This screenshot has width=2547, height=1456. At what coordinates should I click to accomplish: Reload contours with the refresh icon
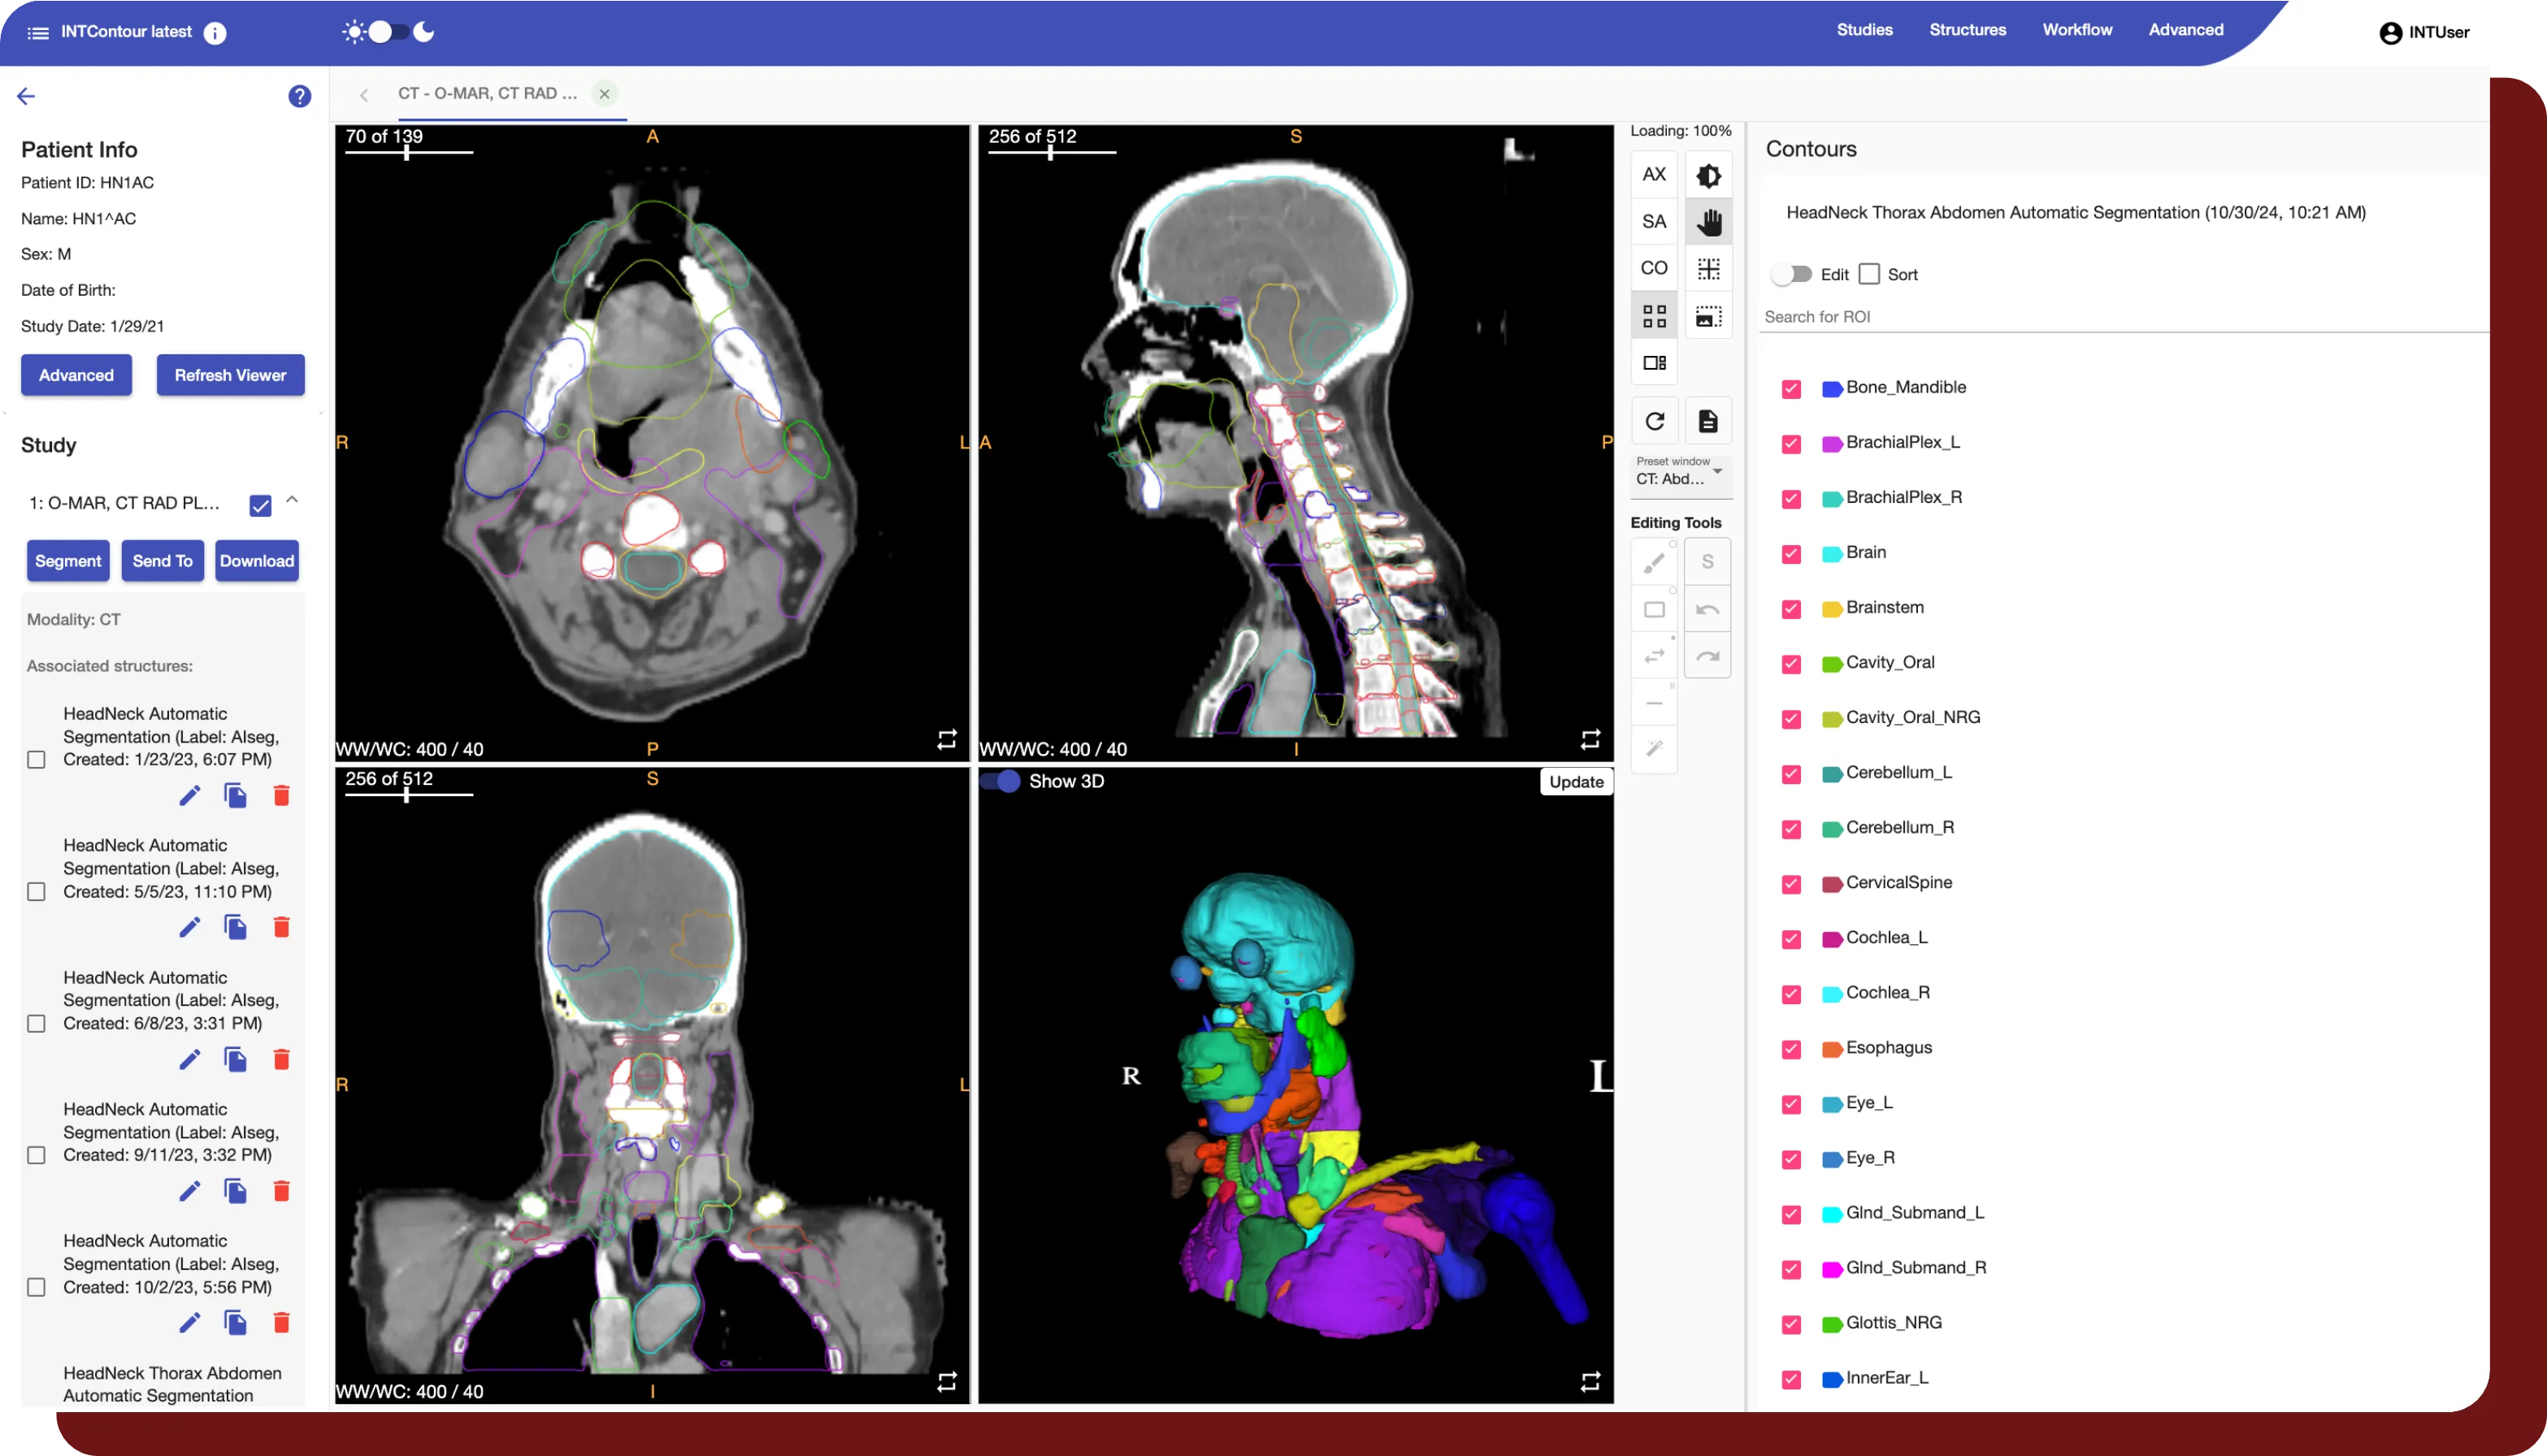1655,421
